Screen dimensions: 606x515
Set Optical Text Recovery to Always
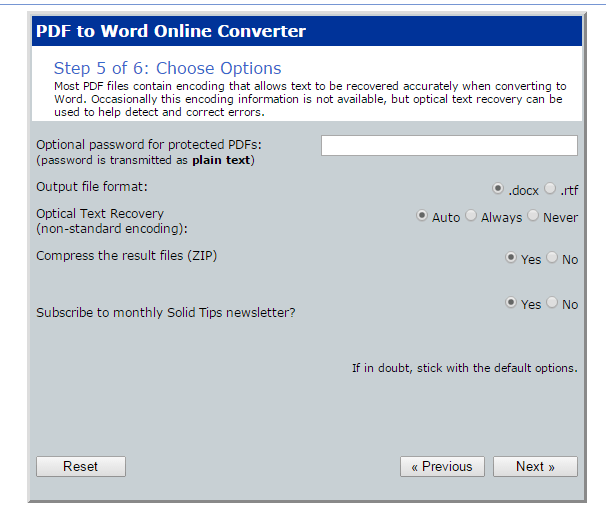[471, 216]
